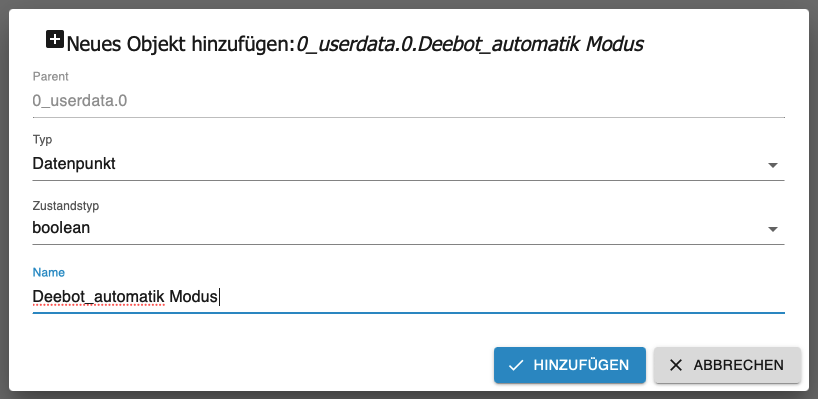Focus the Name input field

[x=408, y=297]
